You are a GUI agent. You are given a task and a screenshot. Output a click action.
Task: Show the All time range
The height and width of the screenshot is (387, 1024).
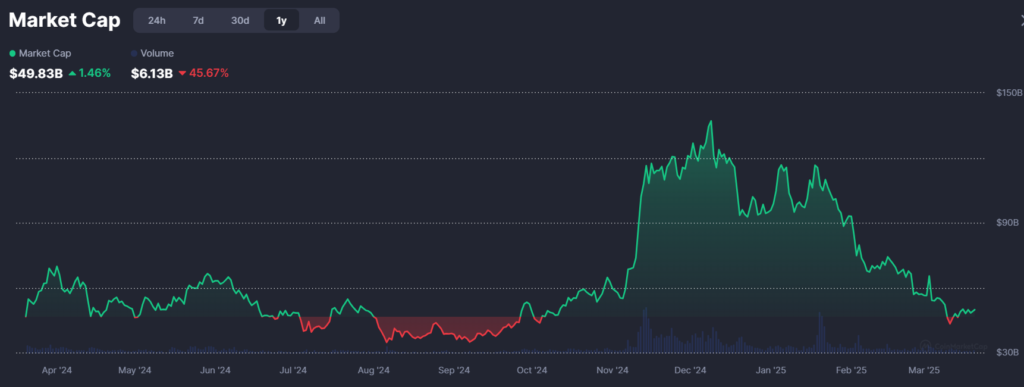[319, 20]
